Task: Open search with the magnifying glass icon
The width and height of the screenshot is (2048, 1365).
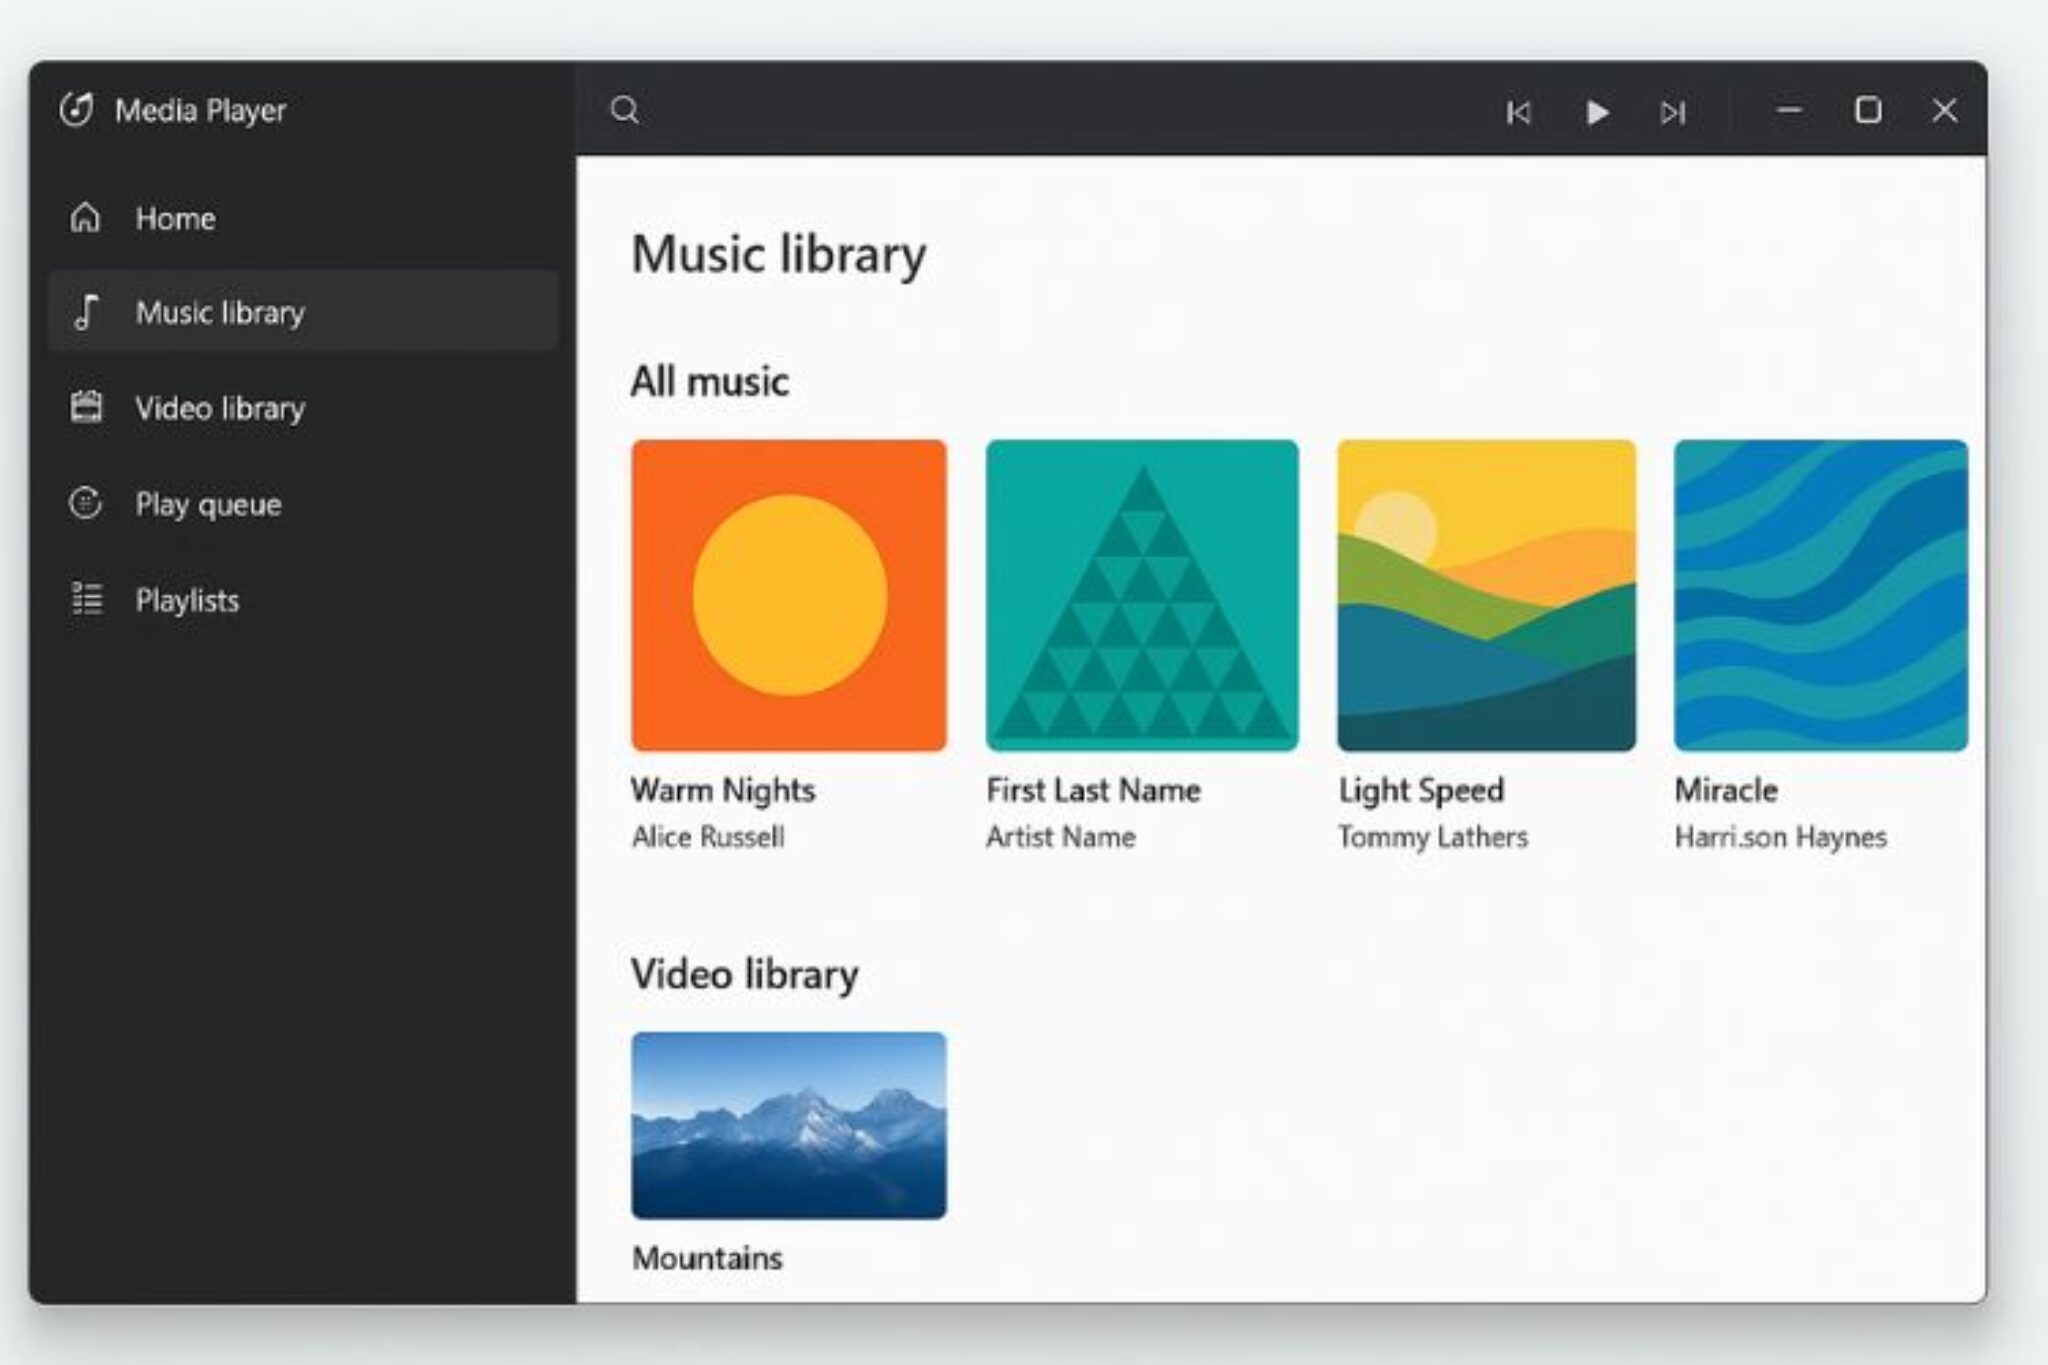Action: [626, 111]
